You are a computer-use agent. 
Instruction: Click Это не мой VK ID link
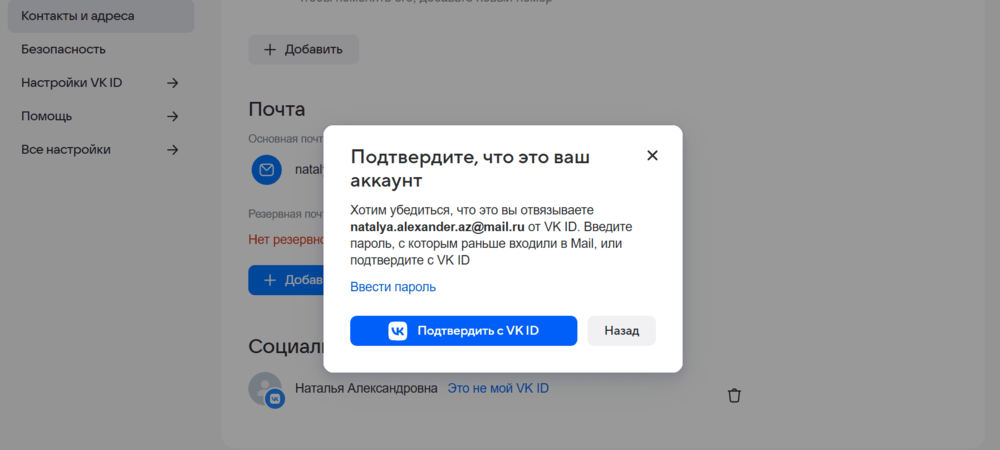coord(498,388)
